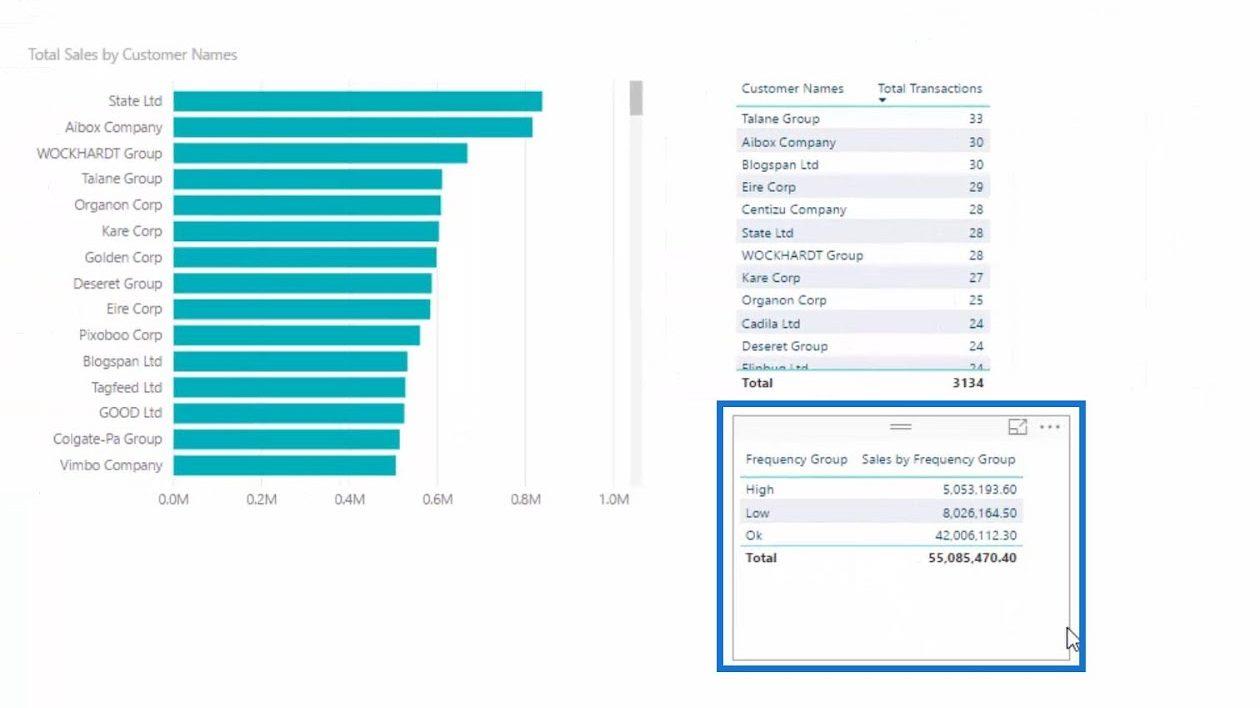The width and height of the screenshot is (1260, 708).
Task: Select the Kare Corp bar
Action: (x=306, y=231)
